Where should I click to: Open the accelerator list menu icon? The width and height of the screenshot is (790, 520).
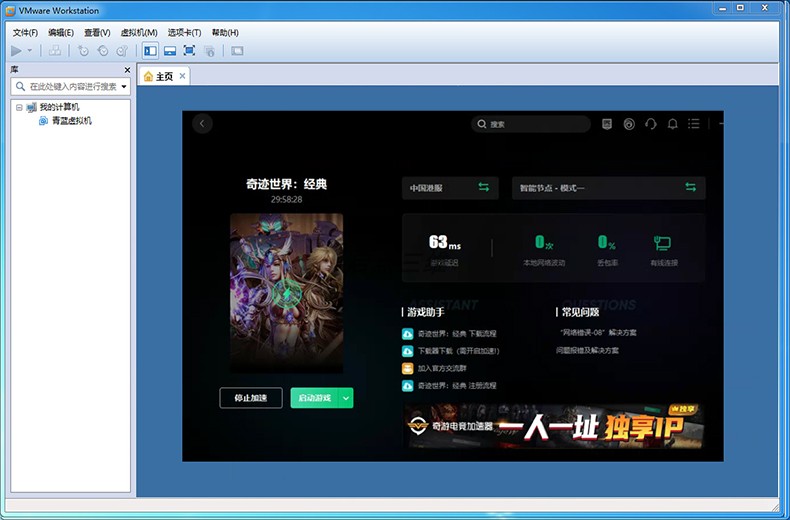point(694,124)
